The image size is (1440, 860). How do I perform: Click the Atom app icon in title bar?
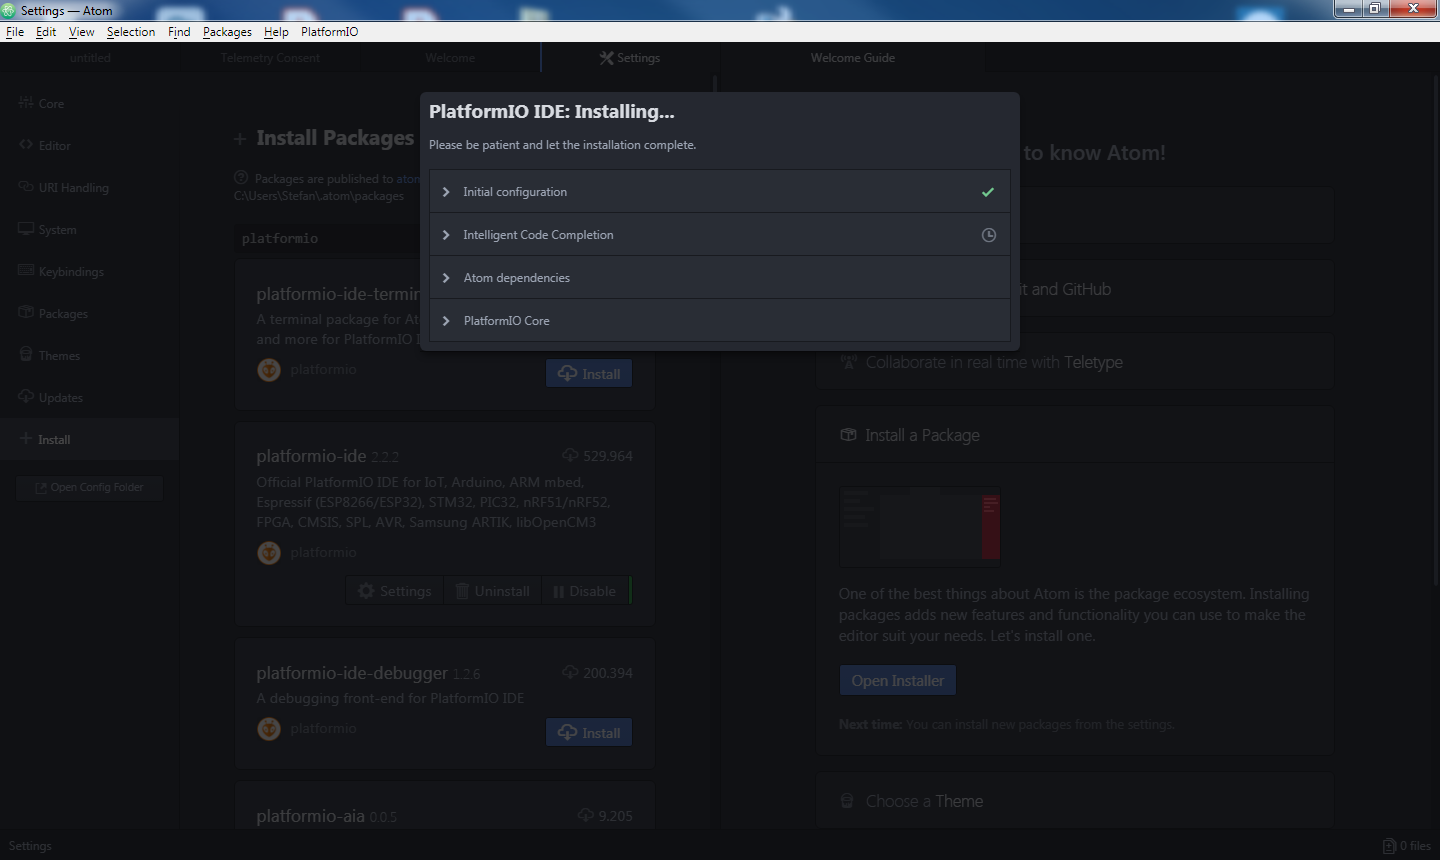pos(9,10)
